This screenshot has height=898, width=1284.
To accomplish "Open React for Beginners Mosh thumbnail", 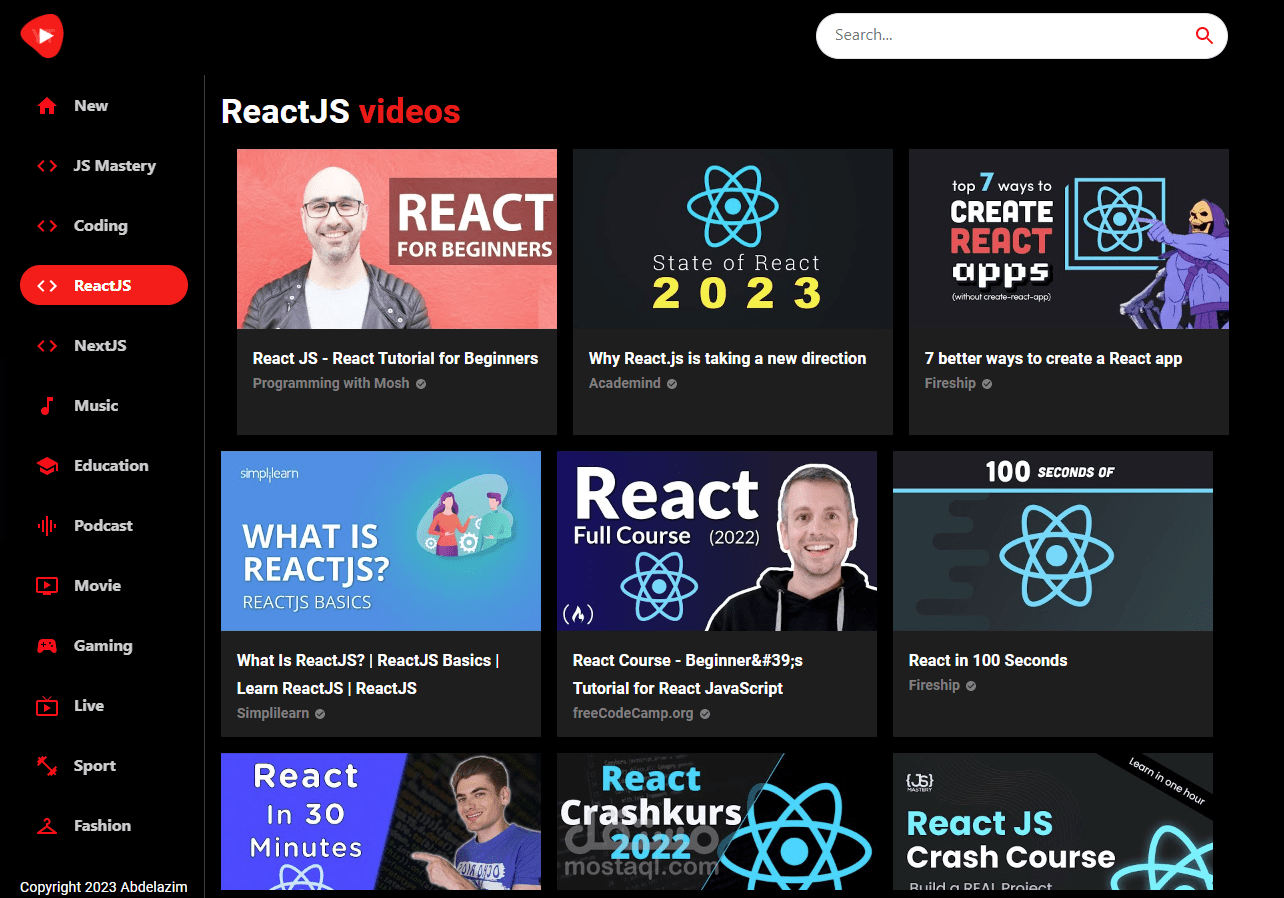I will pos(397,239).
